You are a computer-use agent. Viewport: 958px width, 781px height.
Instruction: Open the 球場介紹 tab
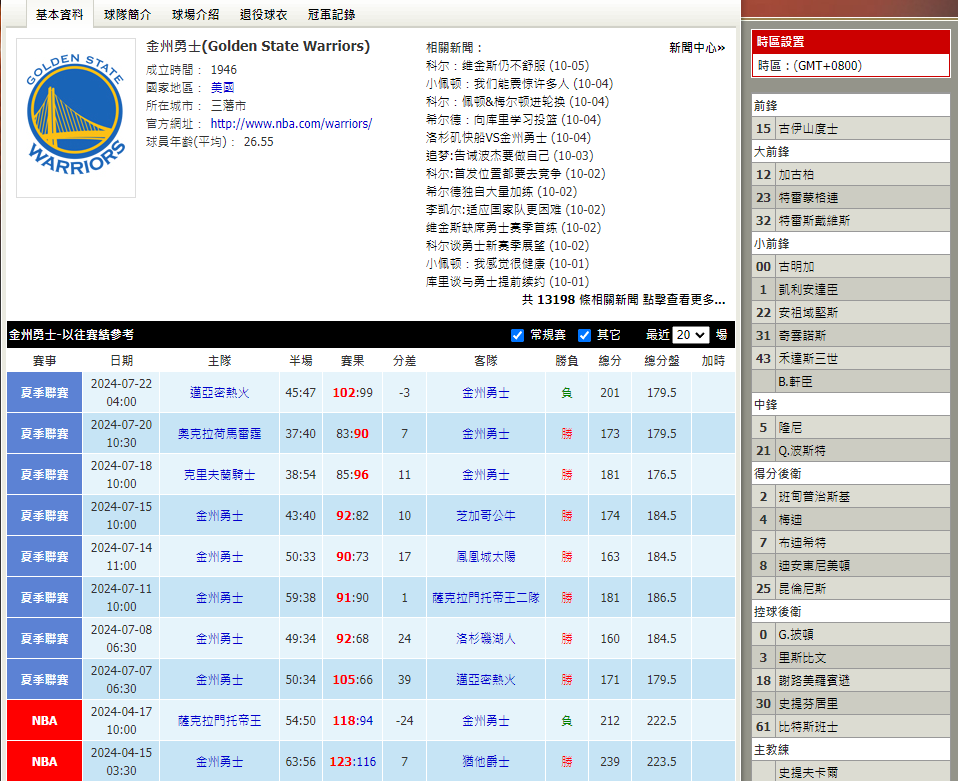(195, 15)
